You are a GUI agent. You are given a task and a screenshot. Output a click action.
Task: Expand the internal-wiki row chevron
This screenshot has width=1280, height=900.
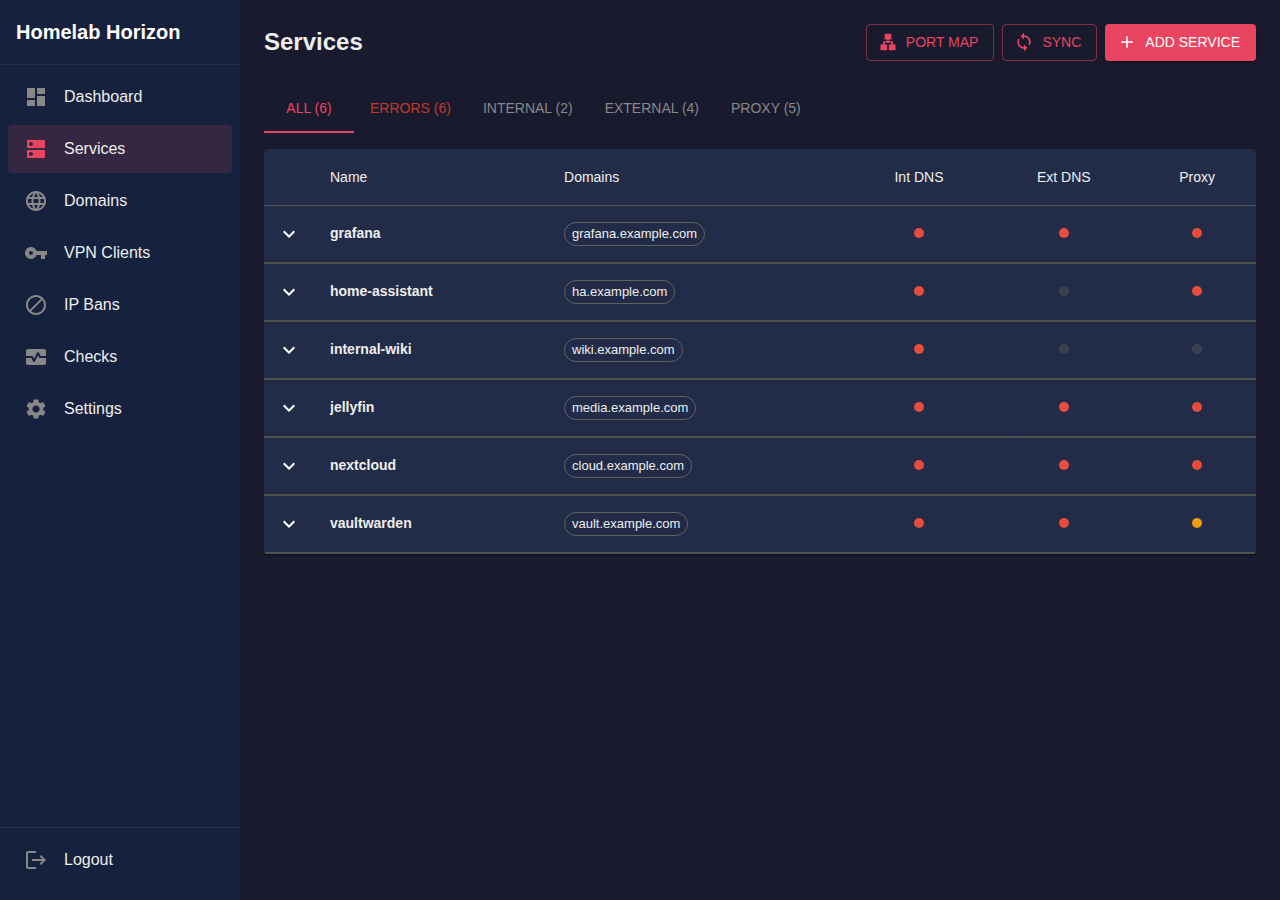tap(289, 350)
